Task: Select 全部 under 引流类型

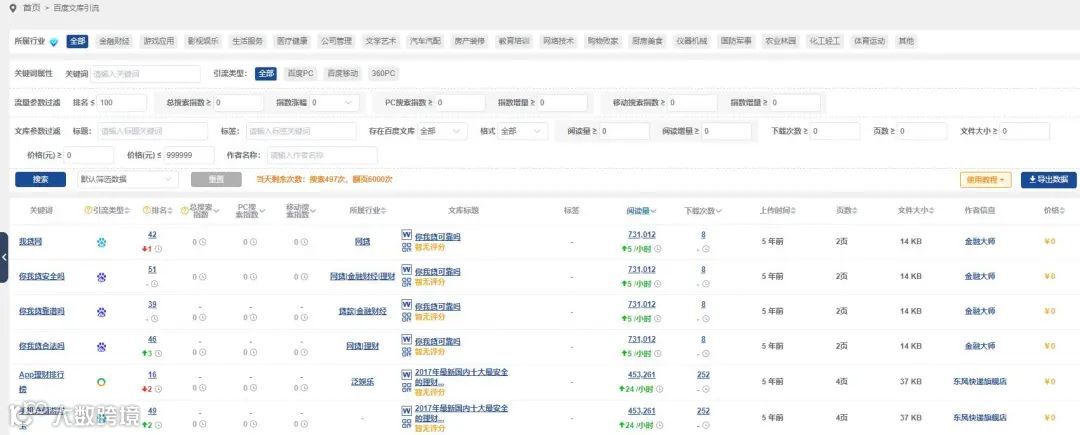Action: coord(266,74)
